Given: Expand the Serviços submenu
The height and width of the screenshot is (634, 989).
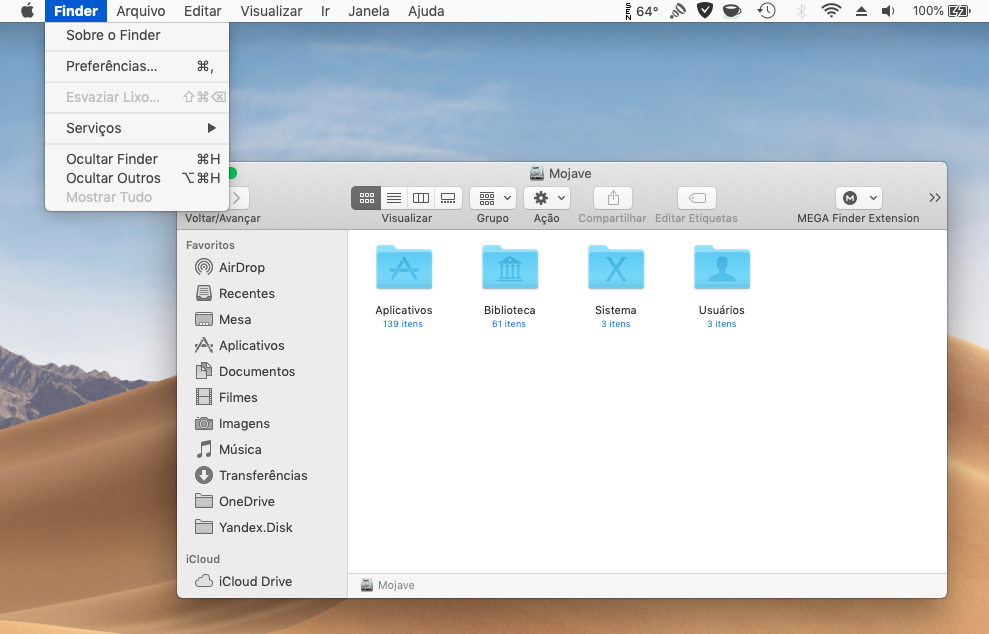Looking at the screenshot, I should 137,128.
